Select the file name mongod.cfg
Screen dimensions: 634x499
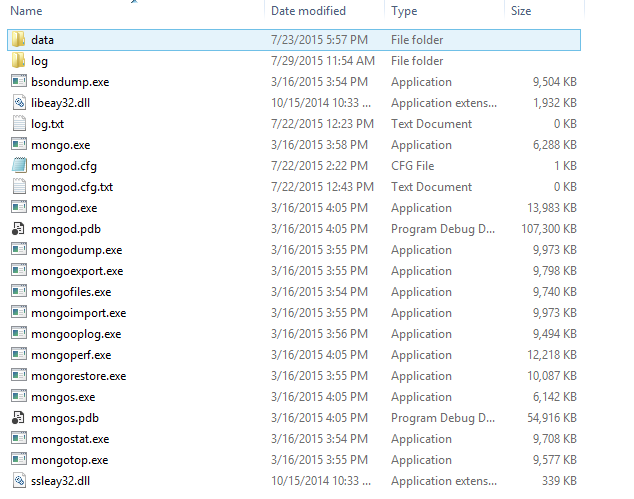point(64,166)
